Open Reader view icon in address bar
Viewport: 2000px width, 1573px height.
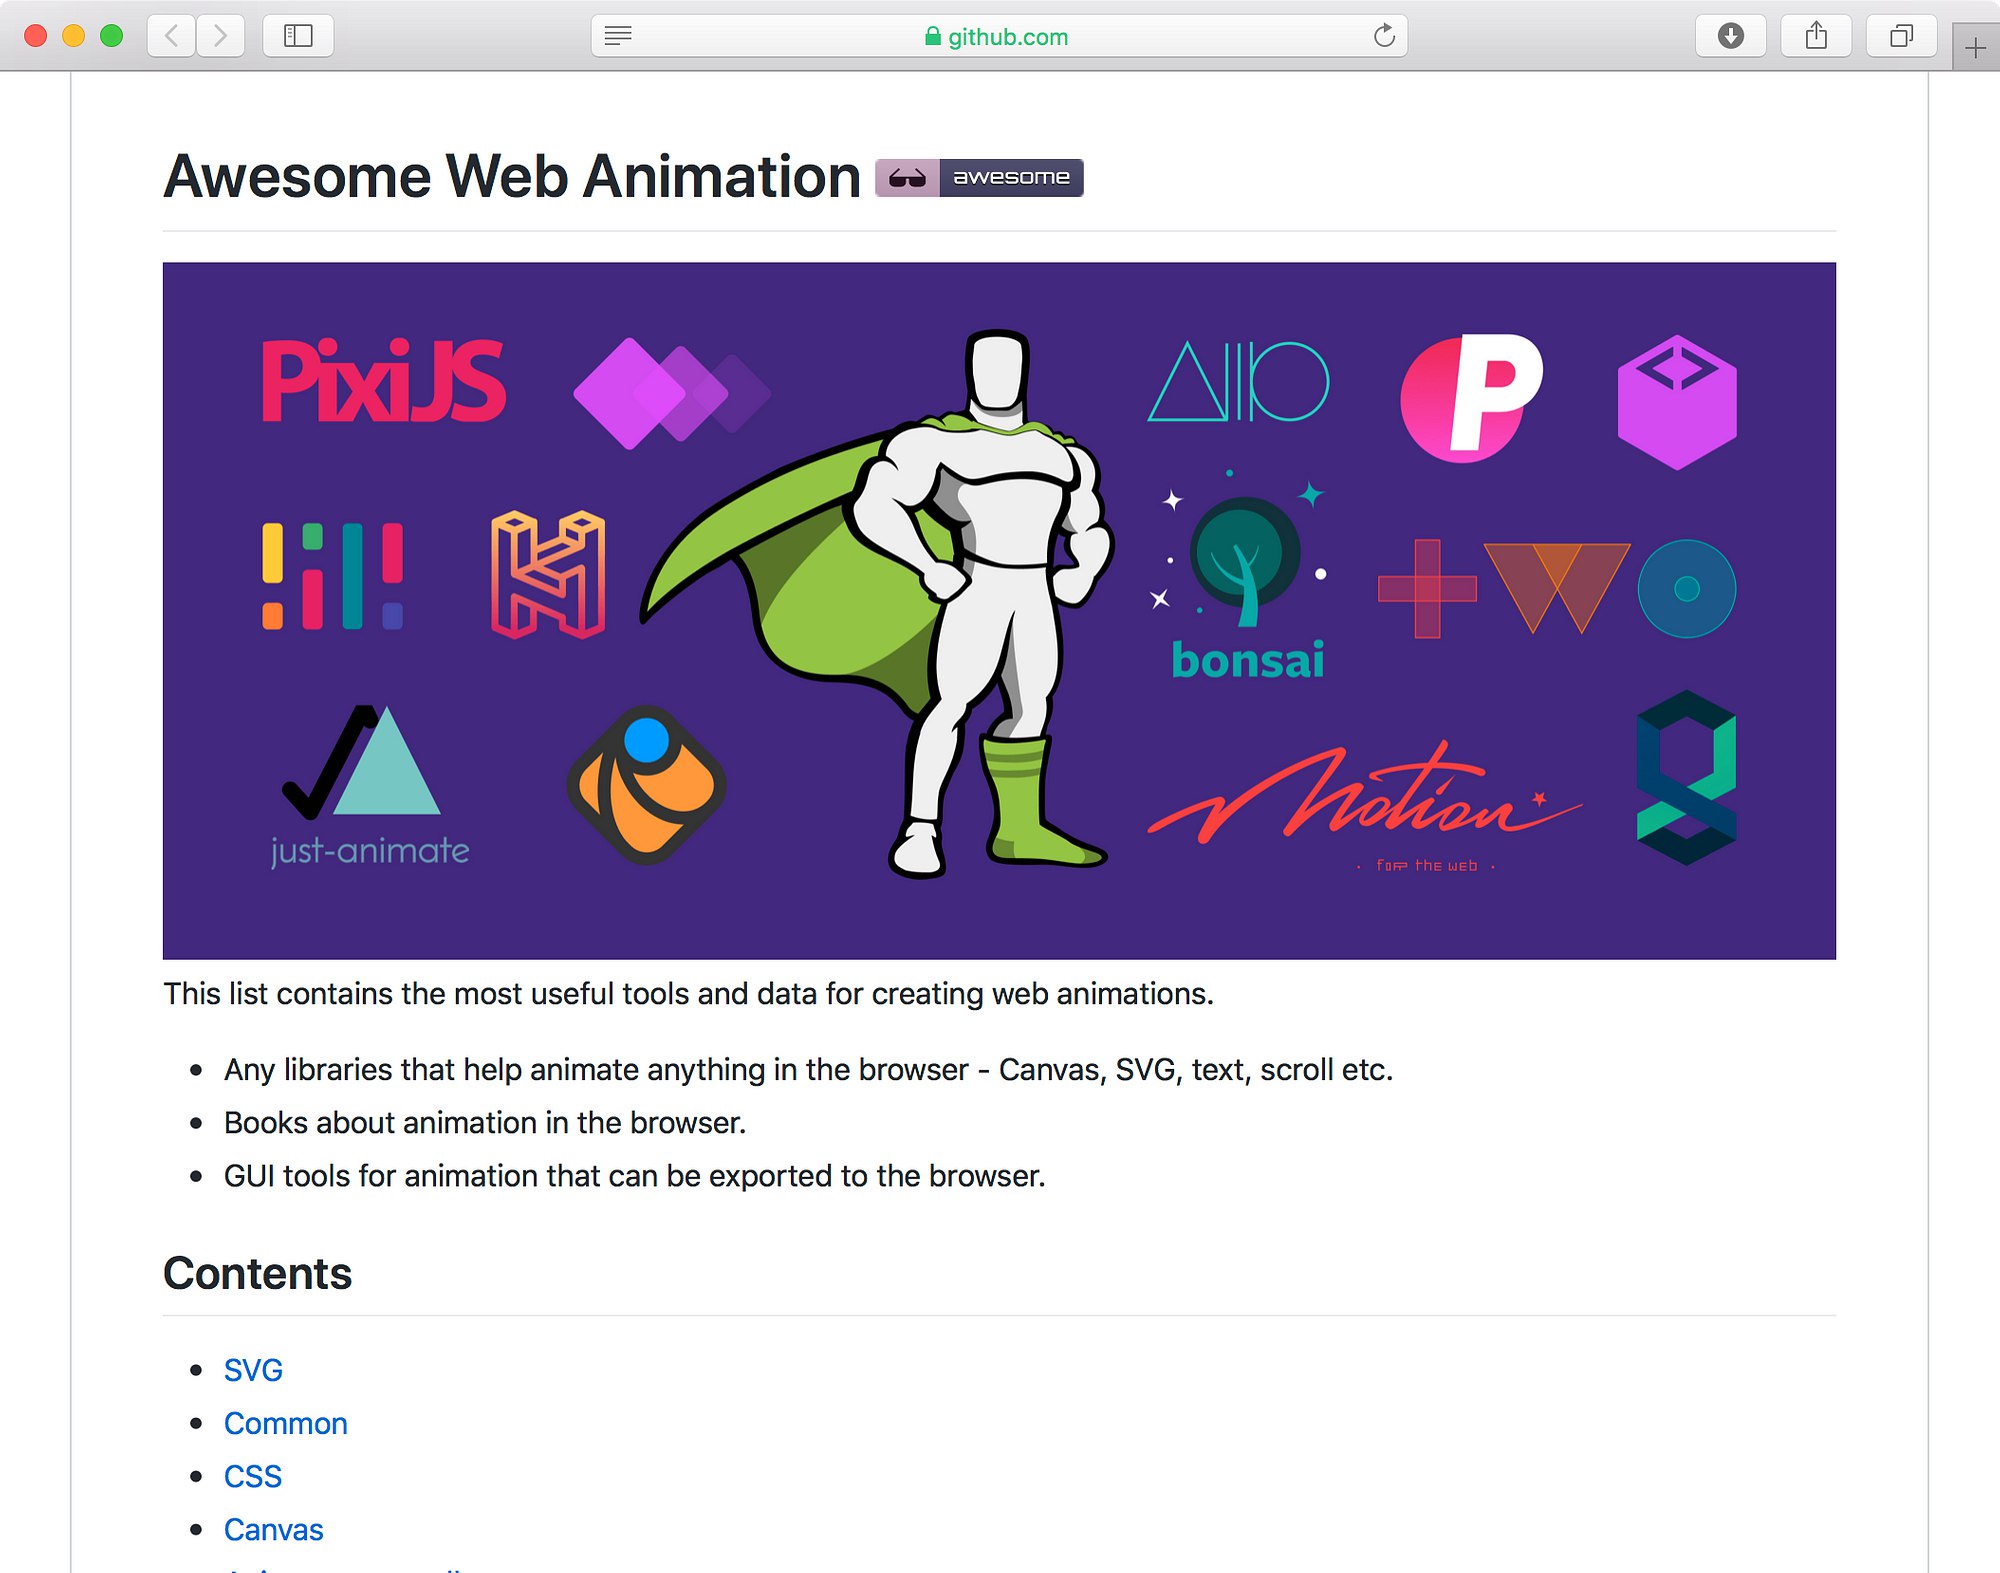click(618, 36)
